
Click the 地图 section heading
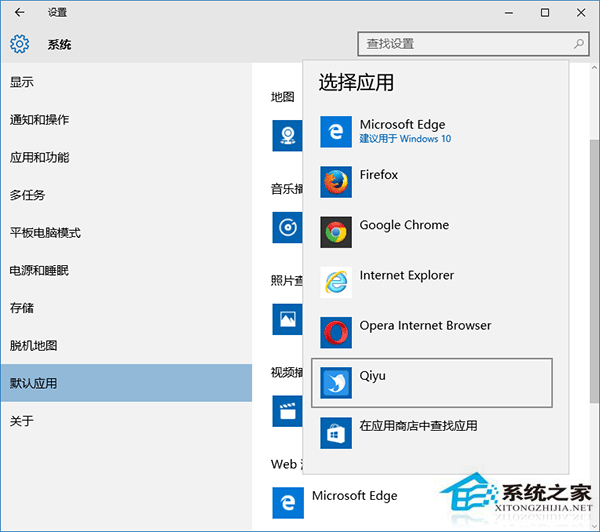click(282, 97)
